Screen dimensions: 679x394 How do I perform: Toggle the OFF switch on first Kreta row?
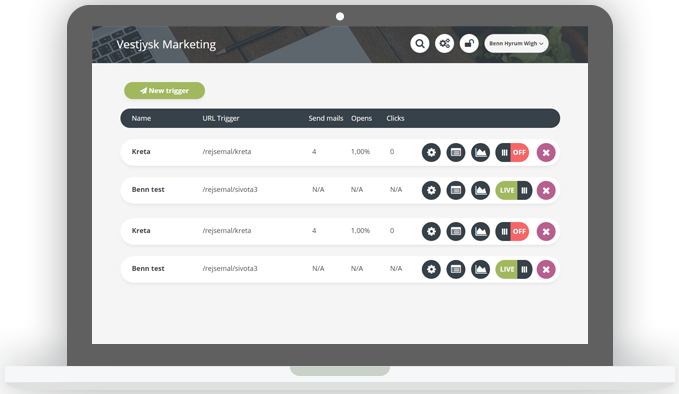tap(512, 152)
